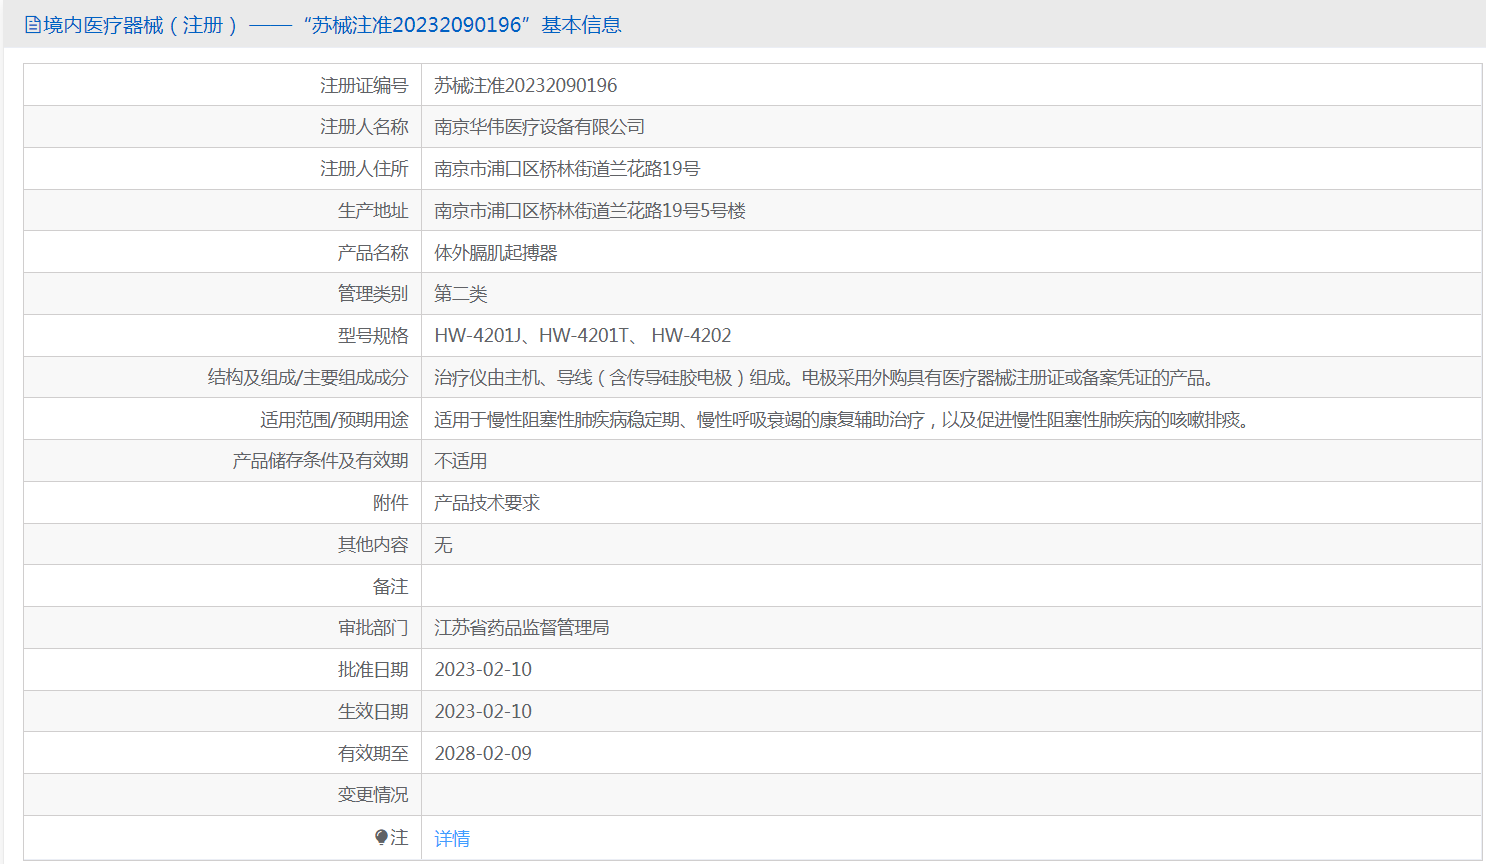This screenshot has width=1486, height=864.
Task: Click the 管理类别 row label
Action: pos(373,294)
